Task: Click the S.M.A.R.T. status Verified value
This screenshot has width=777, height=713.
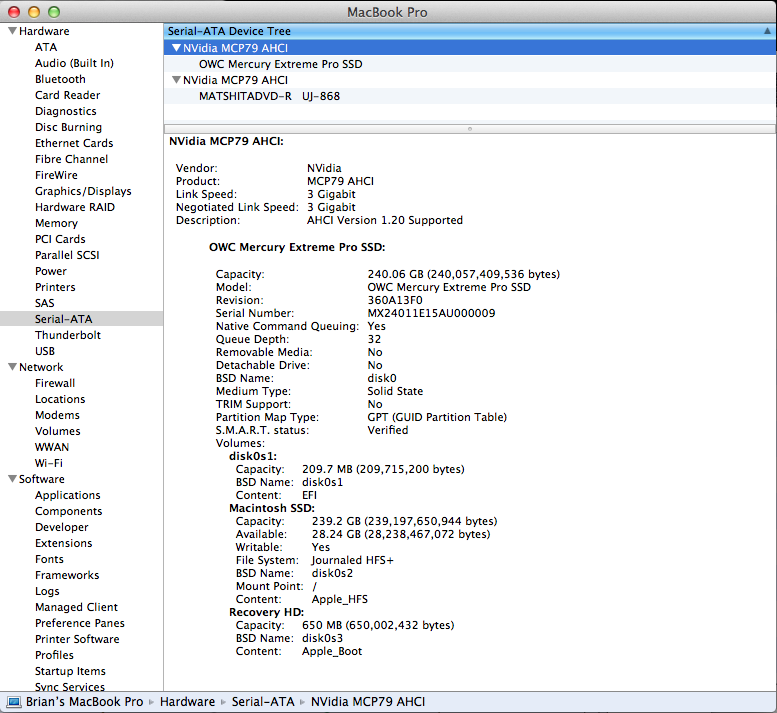Action: coord(388,430)
